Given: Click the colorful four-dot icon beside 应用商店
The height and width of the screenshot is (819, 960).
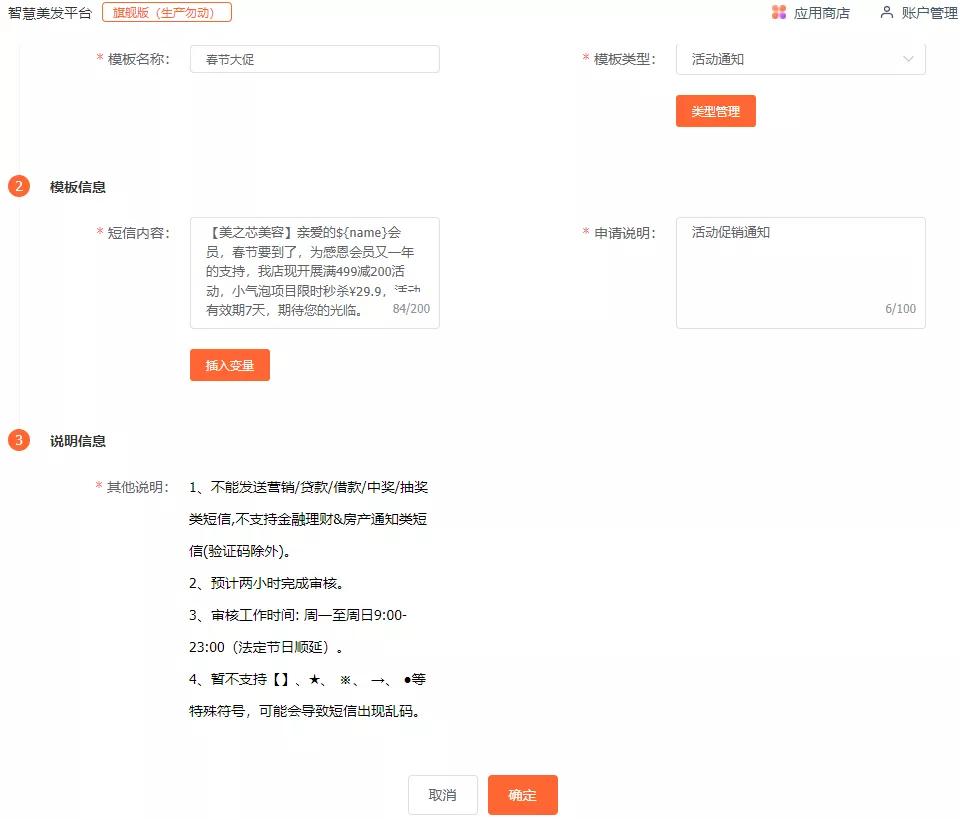Looking at the screenshot, I should pos(778,12).
